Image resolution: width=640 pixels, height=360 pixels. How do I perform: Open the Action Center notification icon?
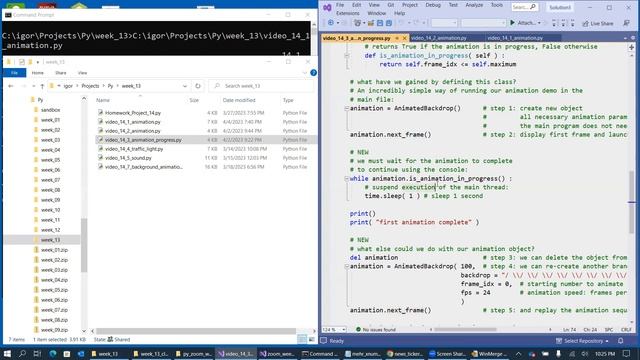627,353
